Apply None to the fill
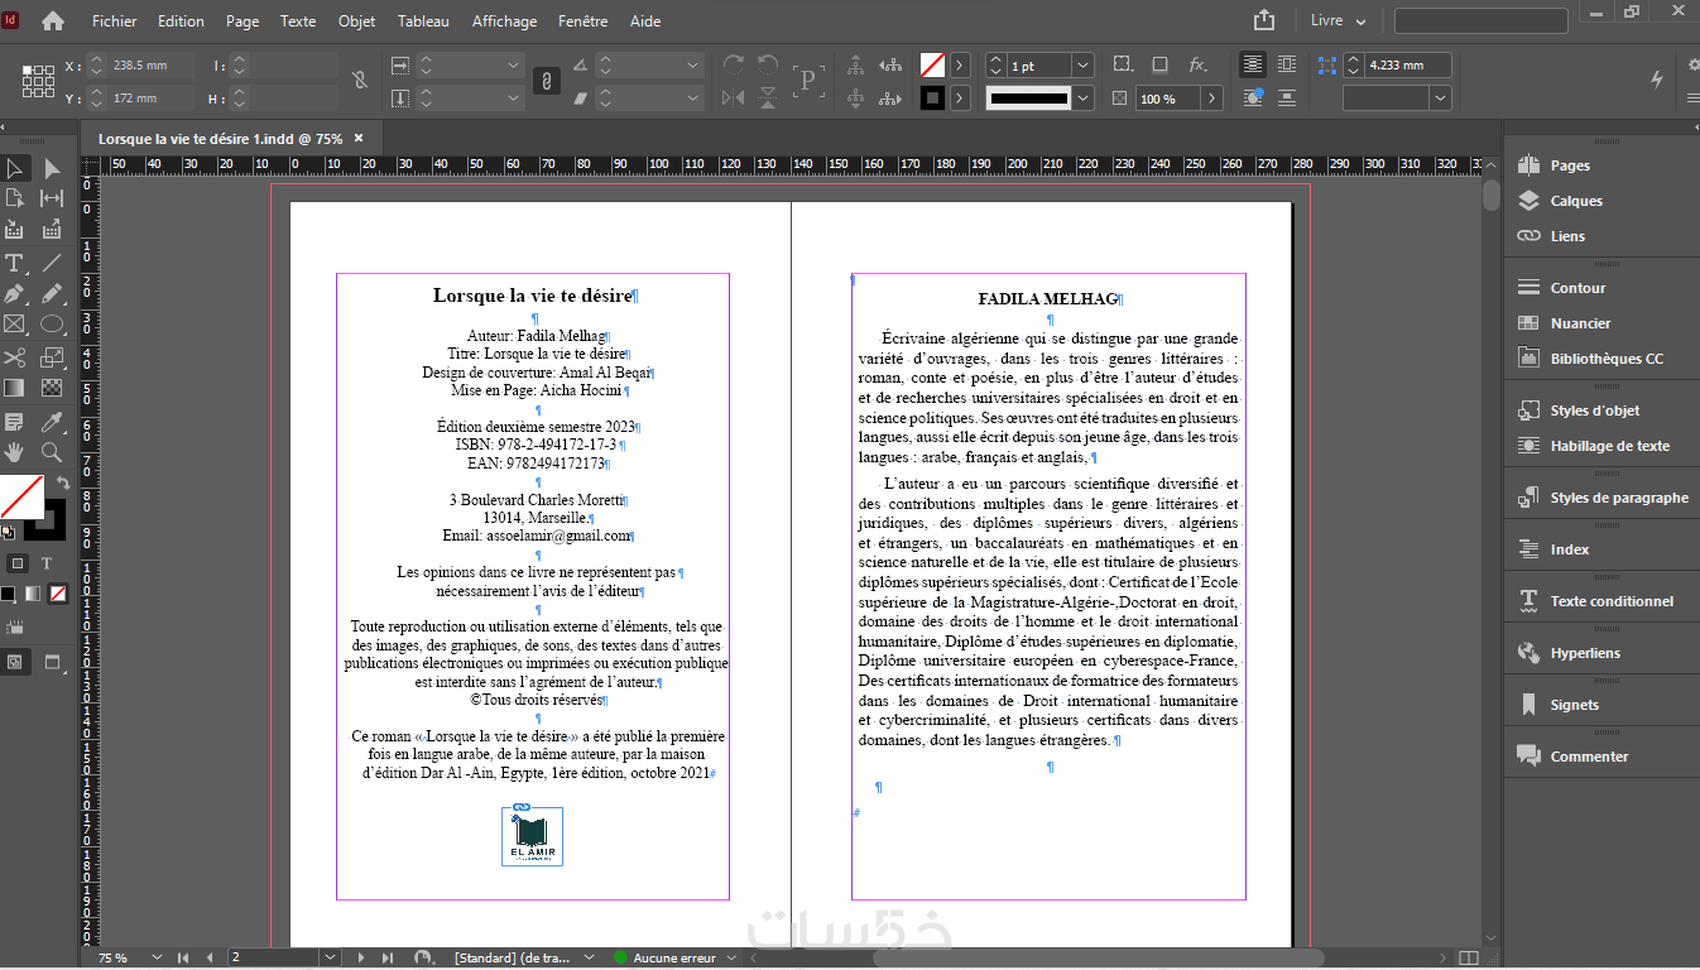This screenshot has height=970, width=1700. 58,594
